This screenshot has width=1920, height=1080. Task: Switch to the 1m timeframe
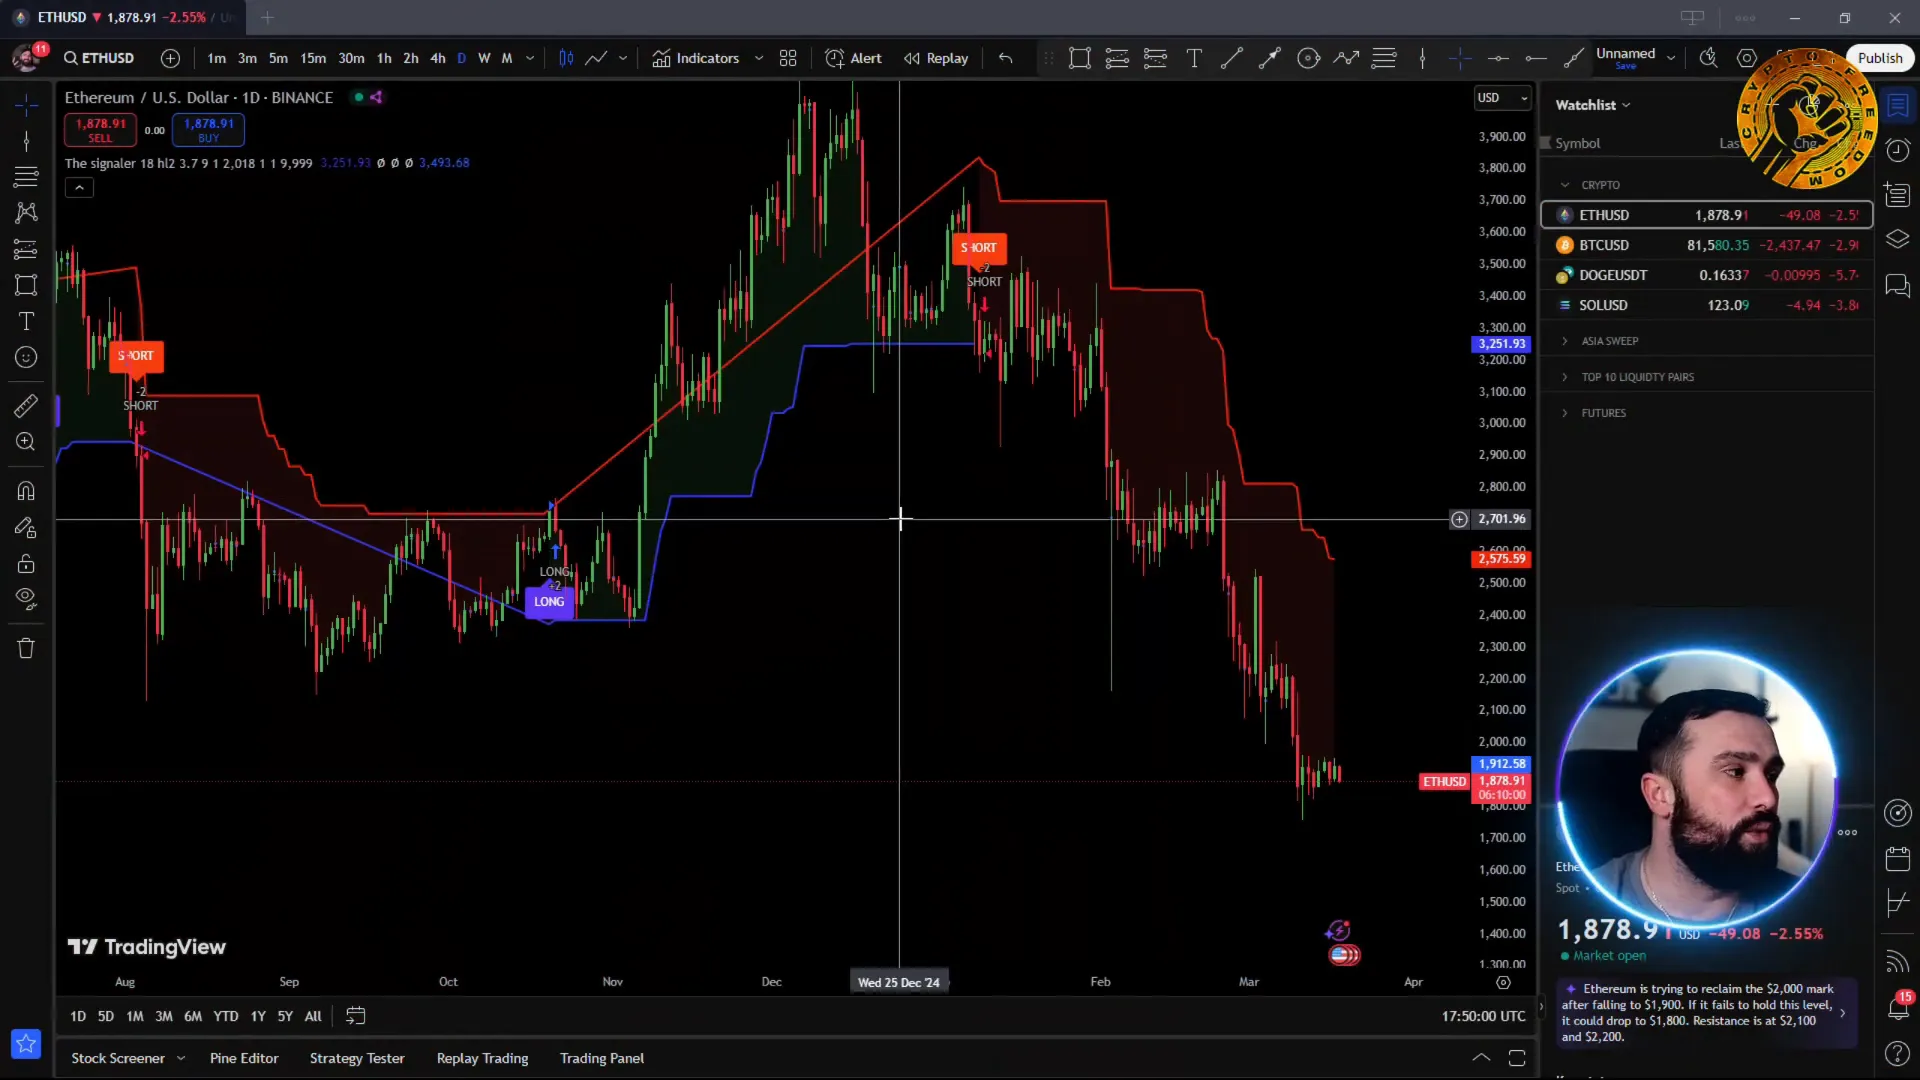tap(216, 58)
